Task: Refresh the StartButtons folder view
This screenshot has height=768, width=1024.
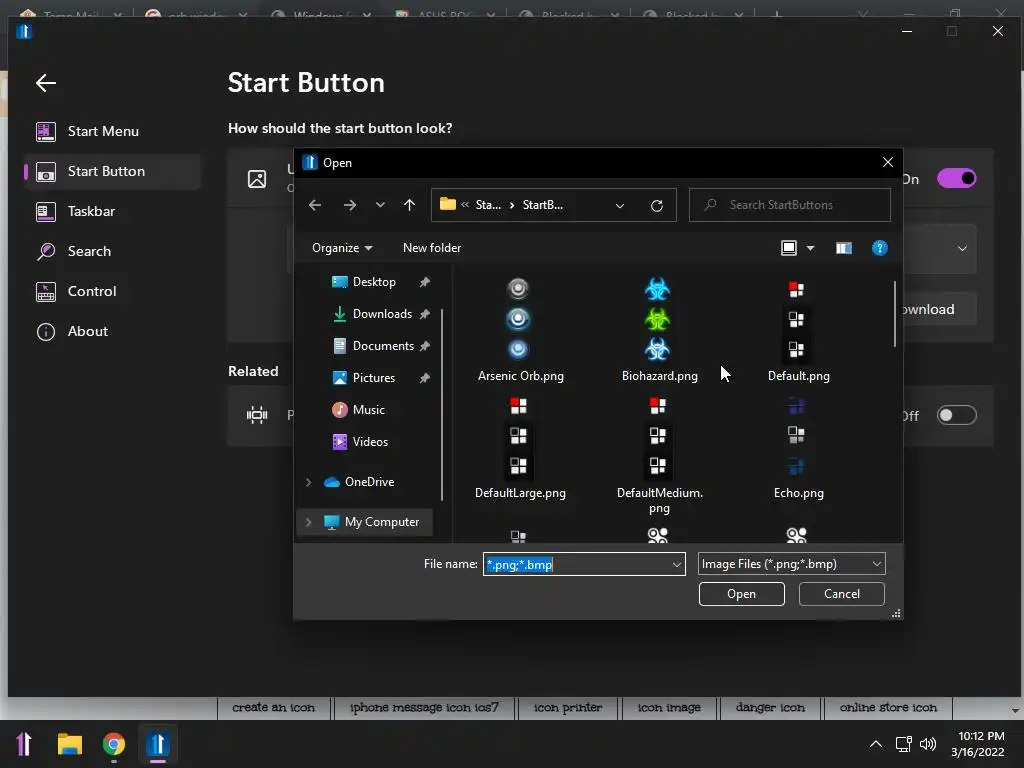Action: point(657,206)
